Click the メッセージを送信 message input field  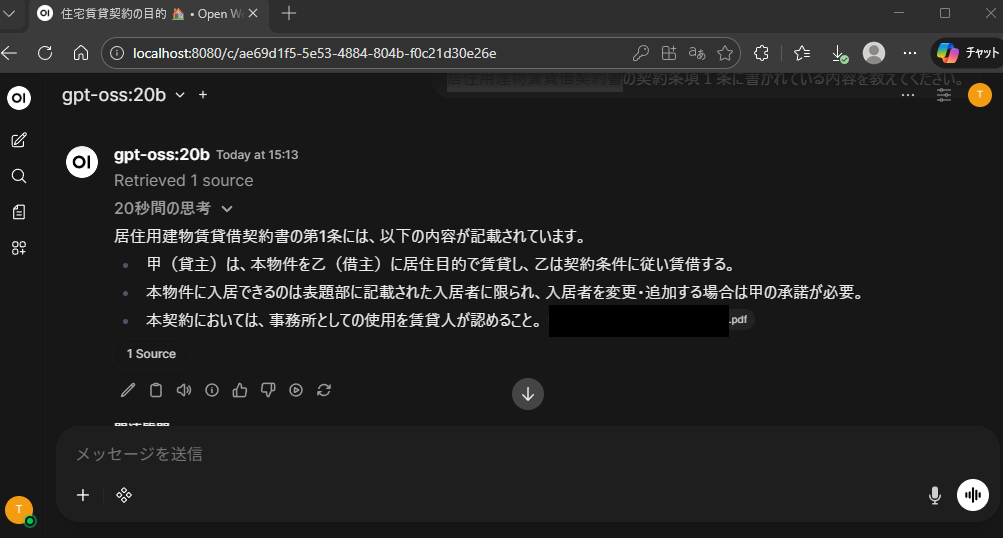(500, 454)
